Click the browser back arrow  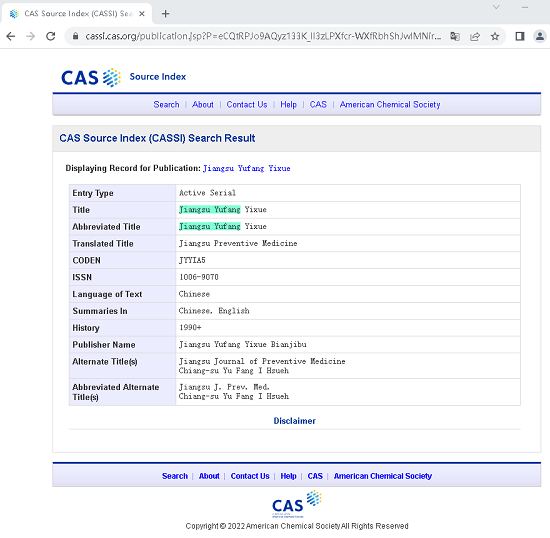[11, 36]
